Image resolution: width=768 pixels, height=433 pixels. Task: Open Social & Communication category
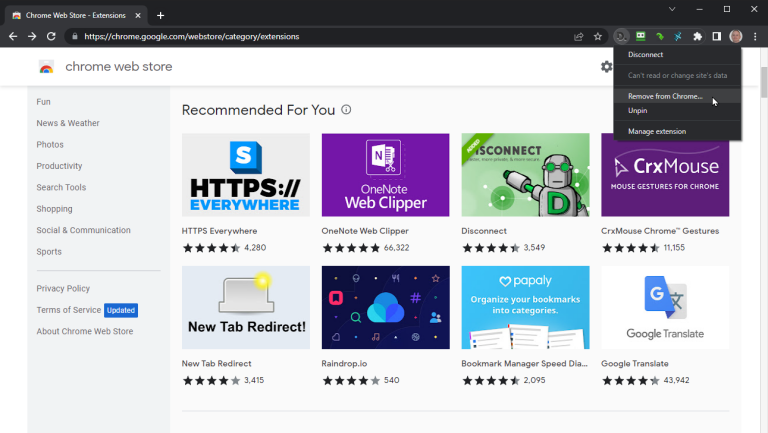[83, 230]
